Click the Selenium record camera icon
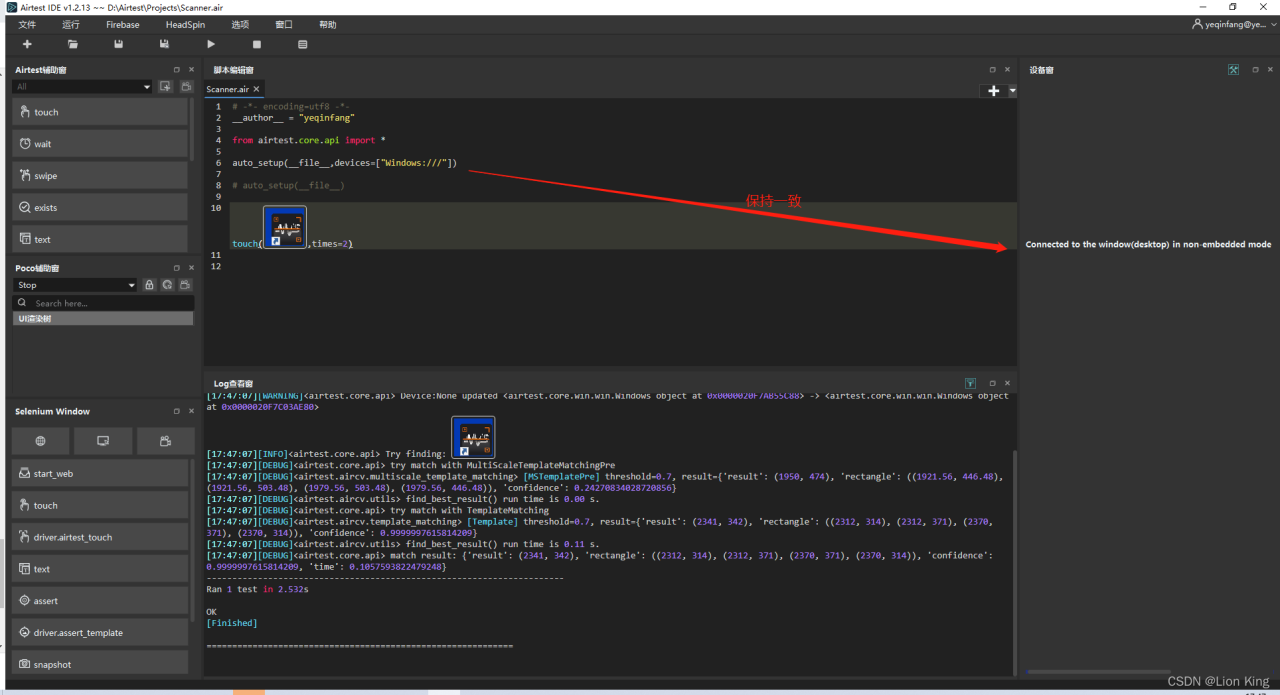This screenshot has width=1280, height=695. point(165,440)
